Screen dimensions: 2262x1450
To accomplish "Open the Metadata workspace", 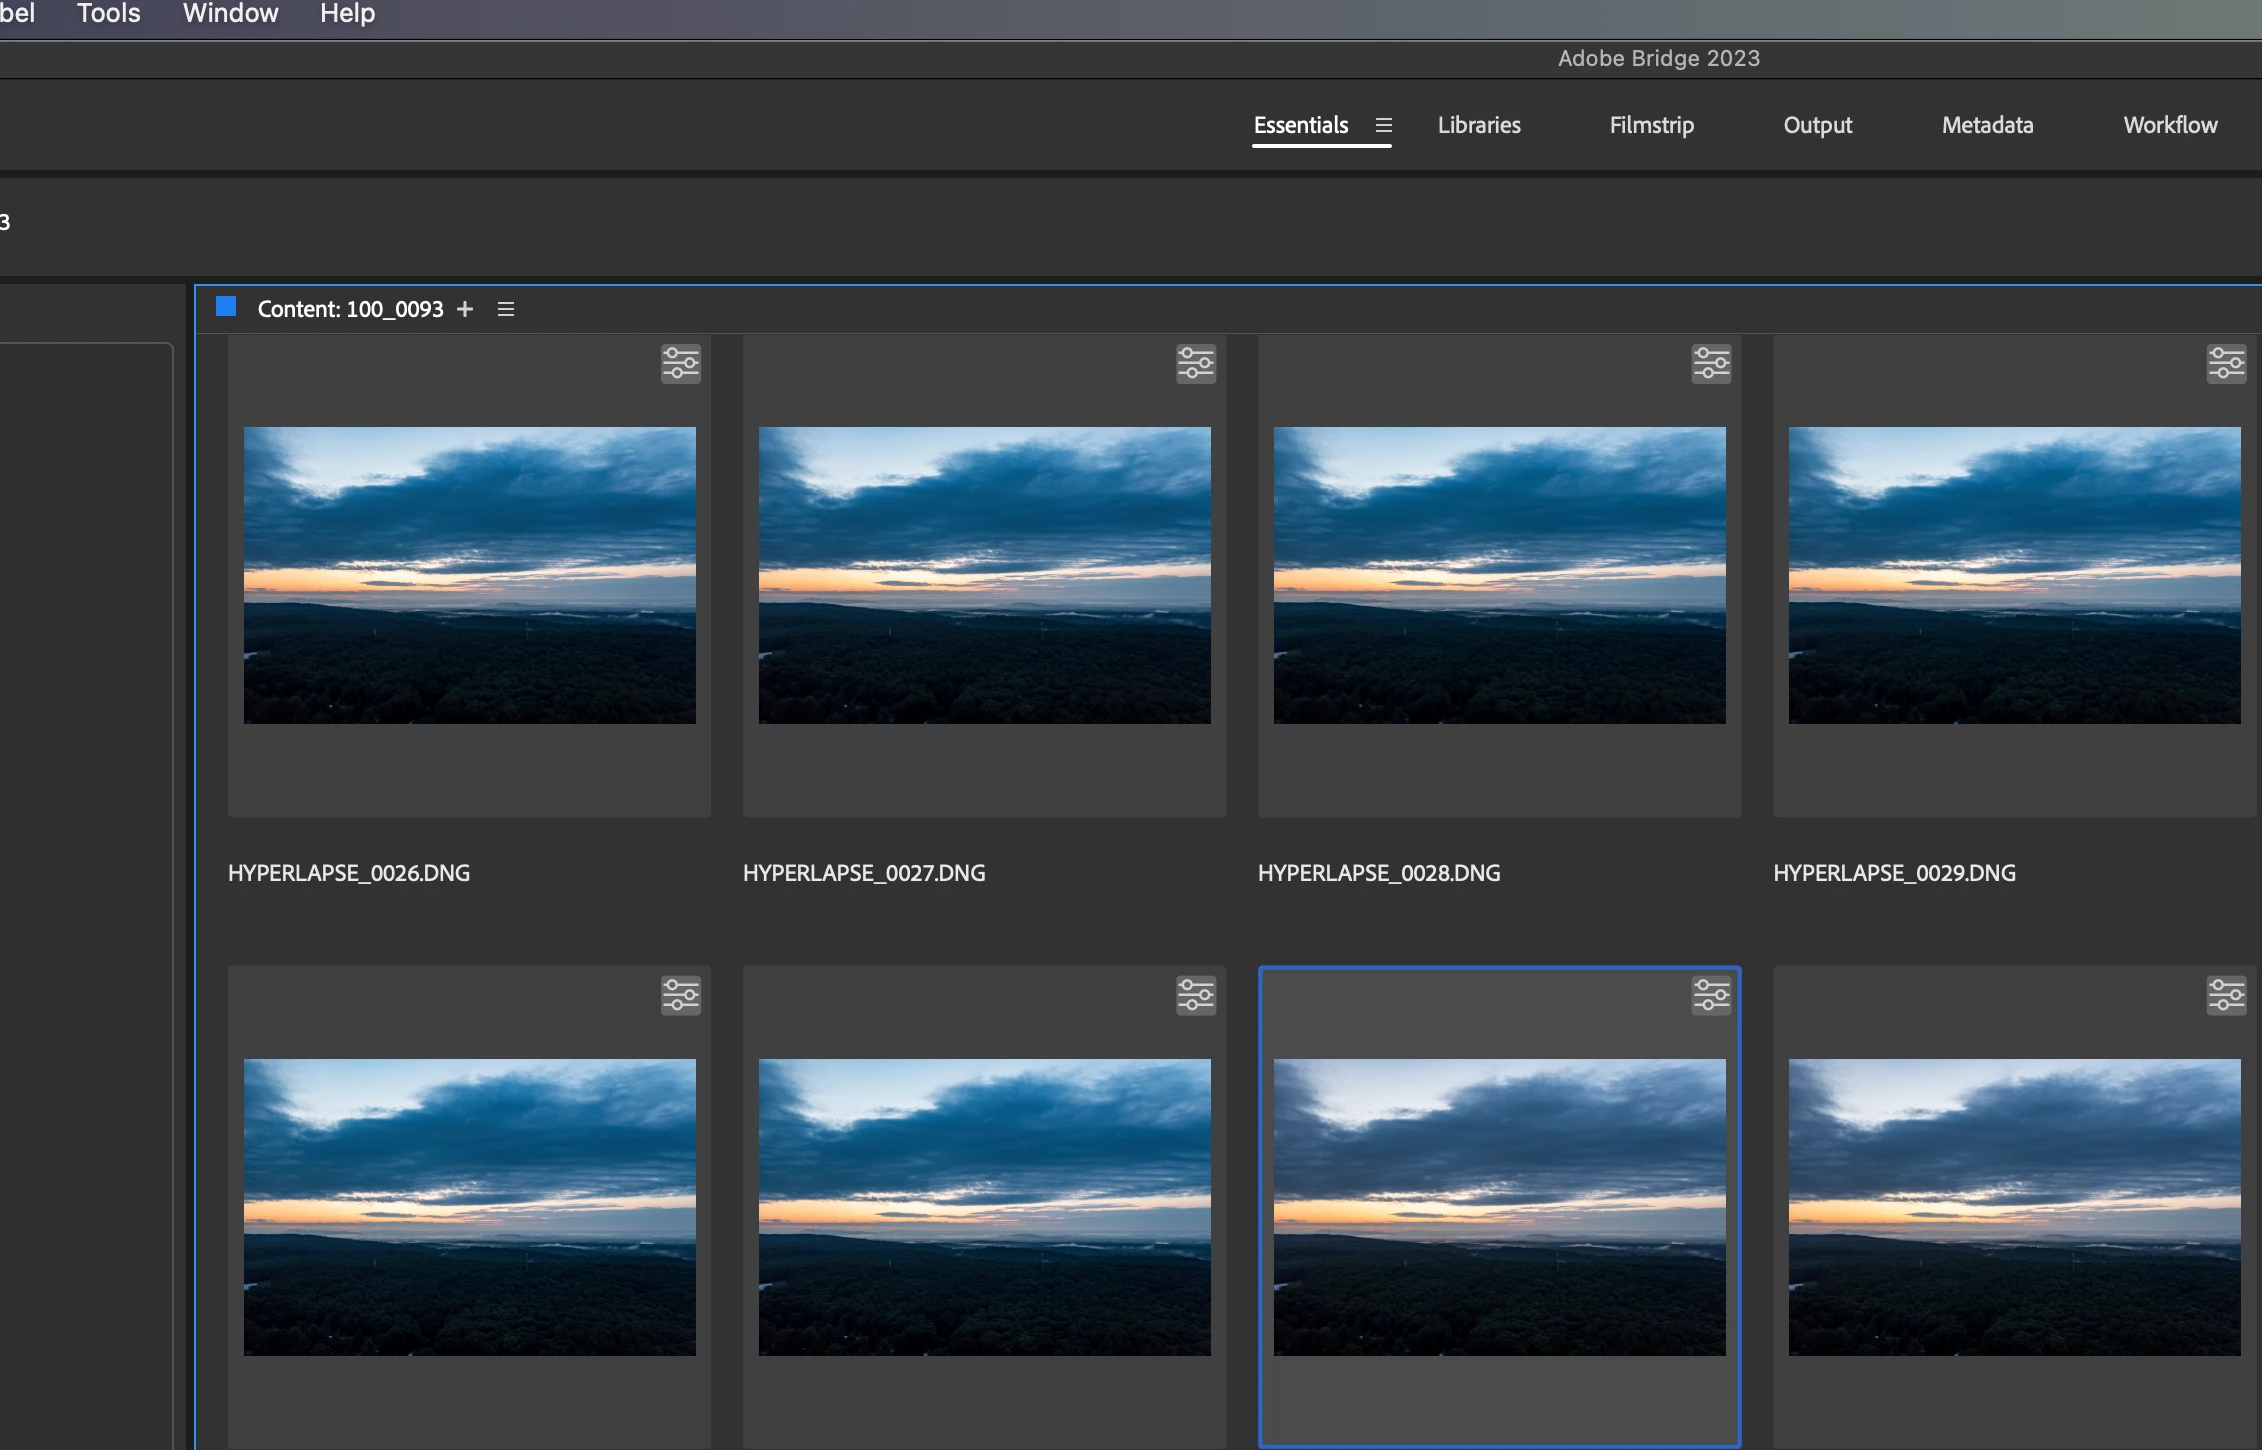I will pos(1987,125).
